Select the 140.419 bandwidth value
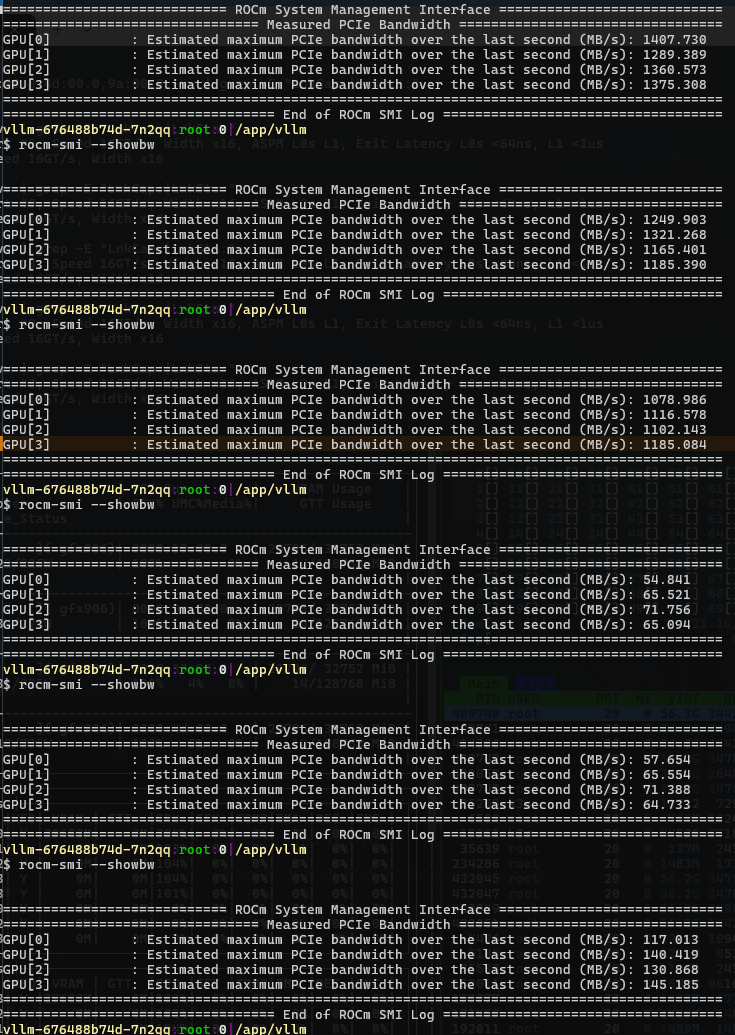The height and width of the screenshot is (1035, 735). point(670,954)
